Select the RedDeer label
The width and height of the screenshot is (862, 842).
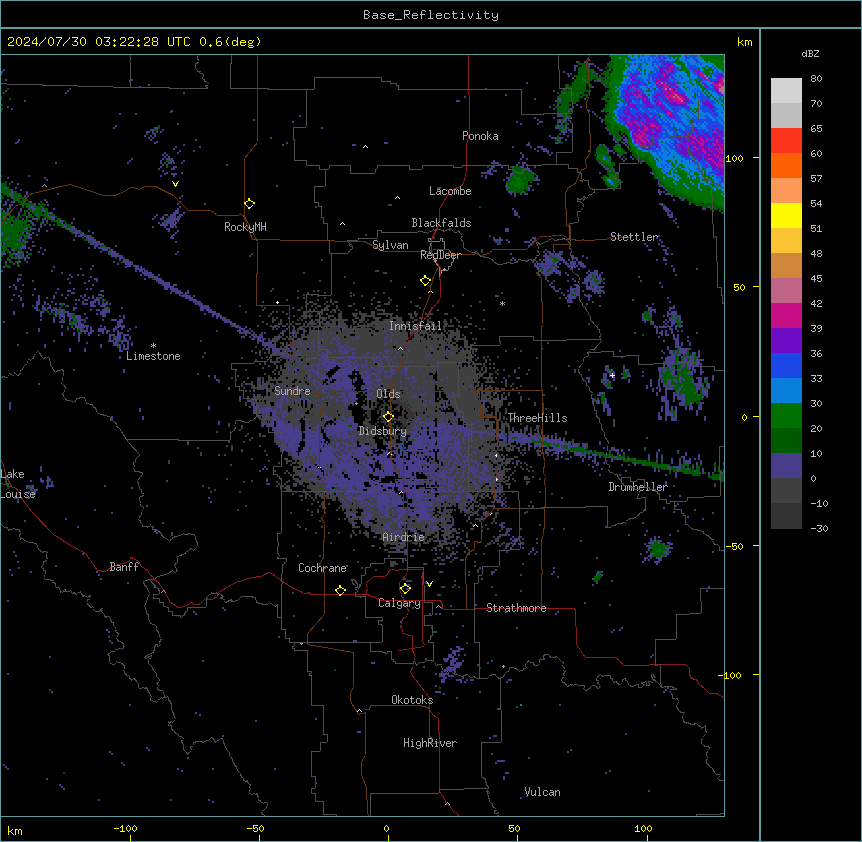tap(440, 255)
